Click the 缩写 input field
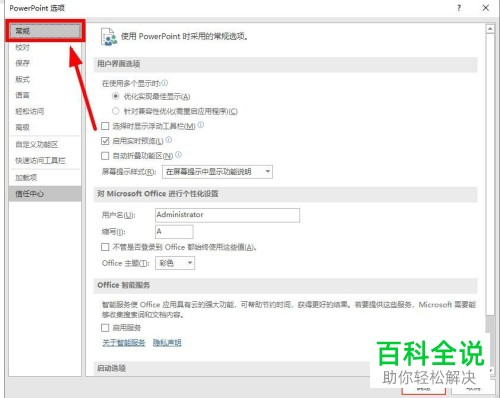 click(x=174, y=231)
